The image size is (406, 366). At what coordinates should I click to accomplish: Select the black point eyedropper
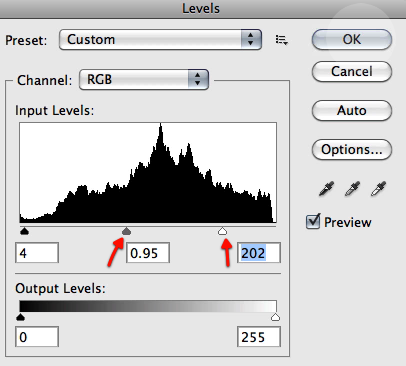tap(326, 189)
